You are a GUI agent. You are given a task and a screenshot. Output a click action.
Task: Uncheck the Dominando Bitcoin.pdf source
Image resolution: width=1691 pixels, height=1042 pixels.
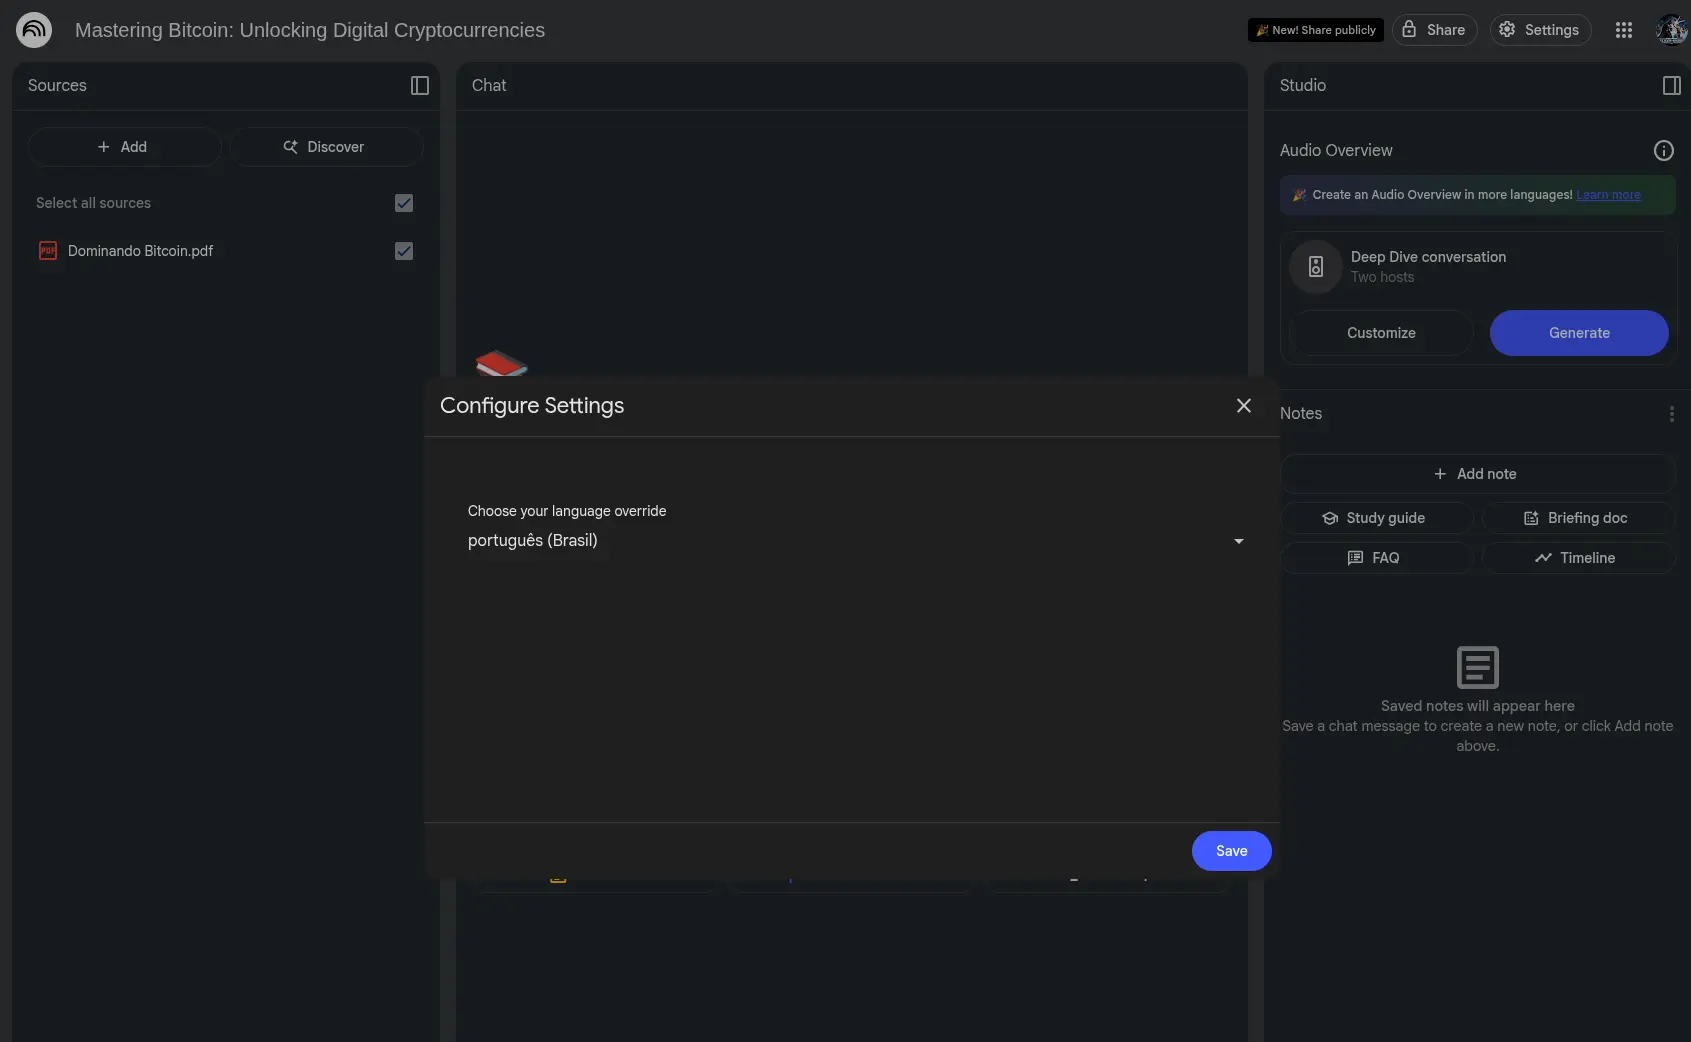click(x=404, y=251)
